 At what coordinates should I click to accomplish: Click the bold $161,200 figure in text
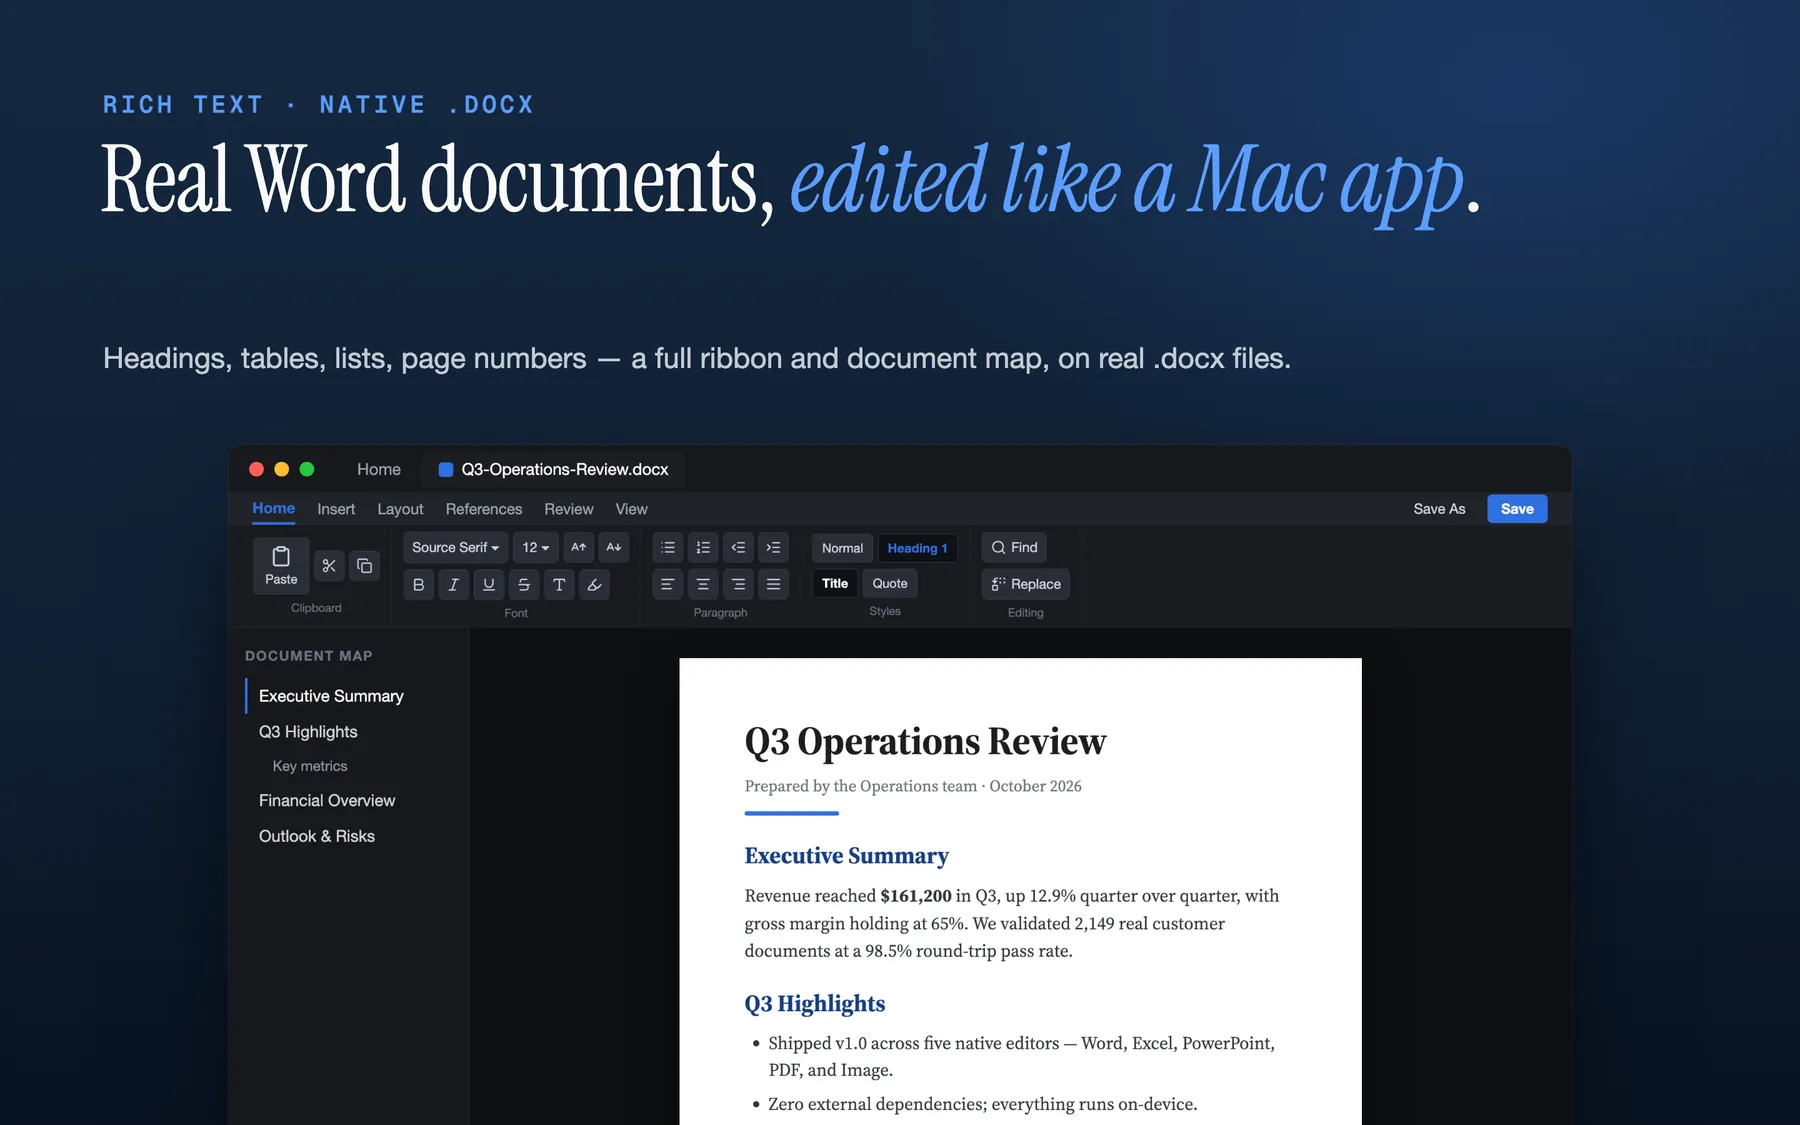(916, 896)
